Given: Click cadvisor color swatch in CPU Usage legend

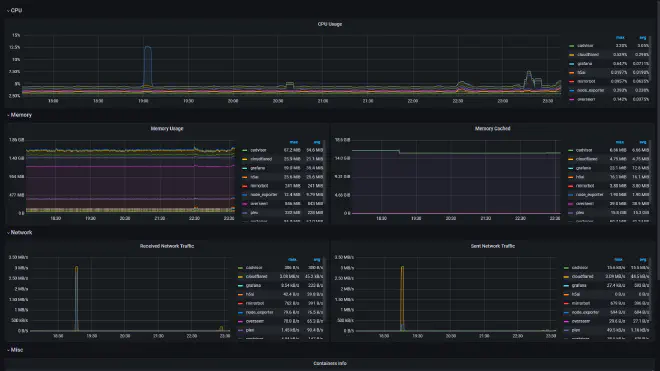Looking at the screenshot, I should click(x=571, y=46).
